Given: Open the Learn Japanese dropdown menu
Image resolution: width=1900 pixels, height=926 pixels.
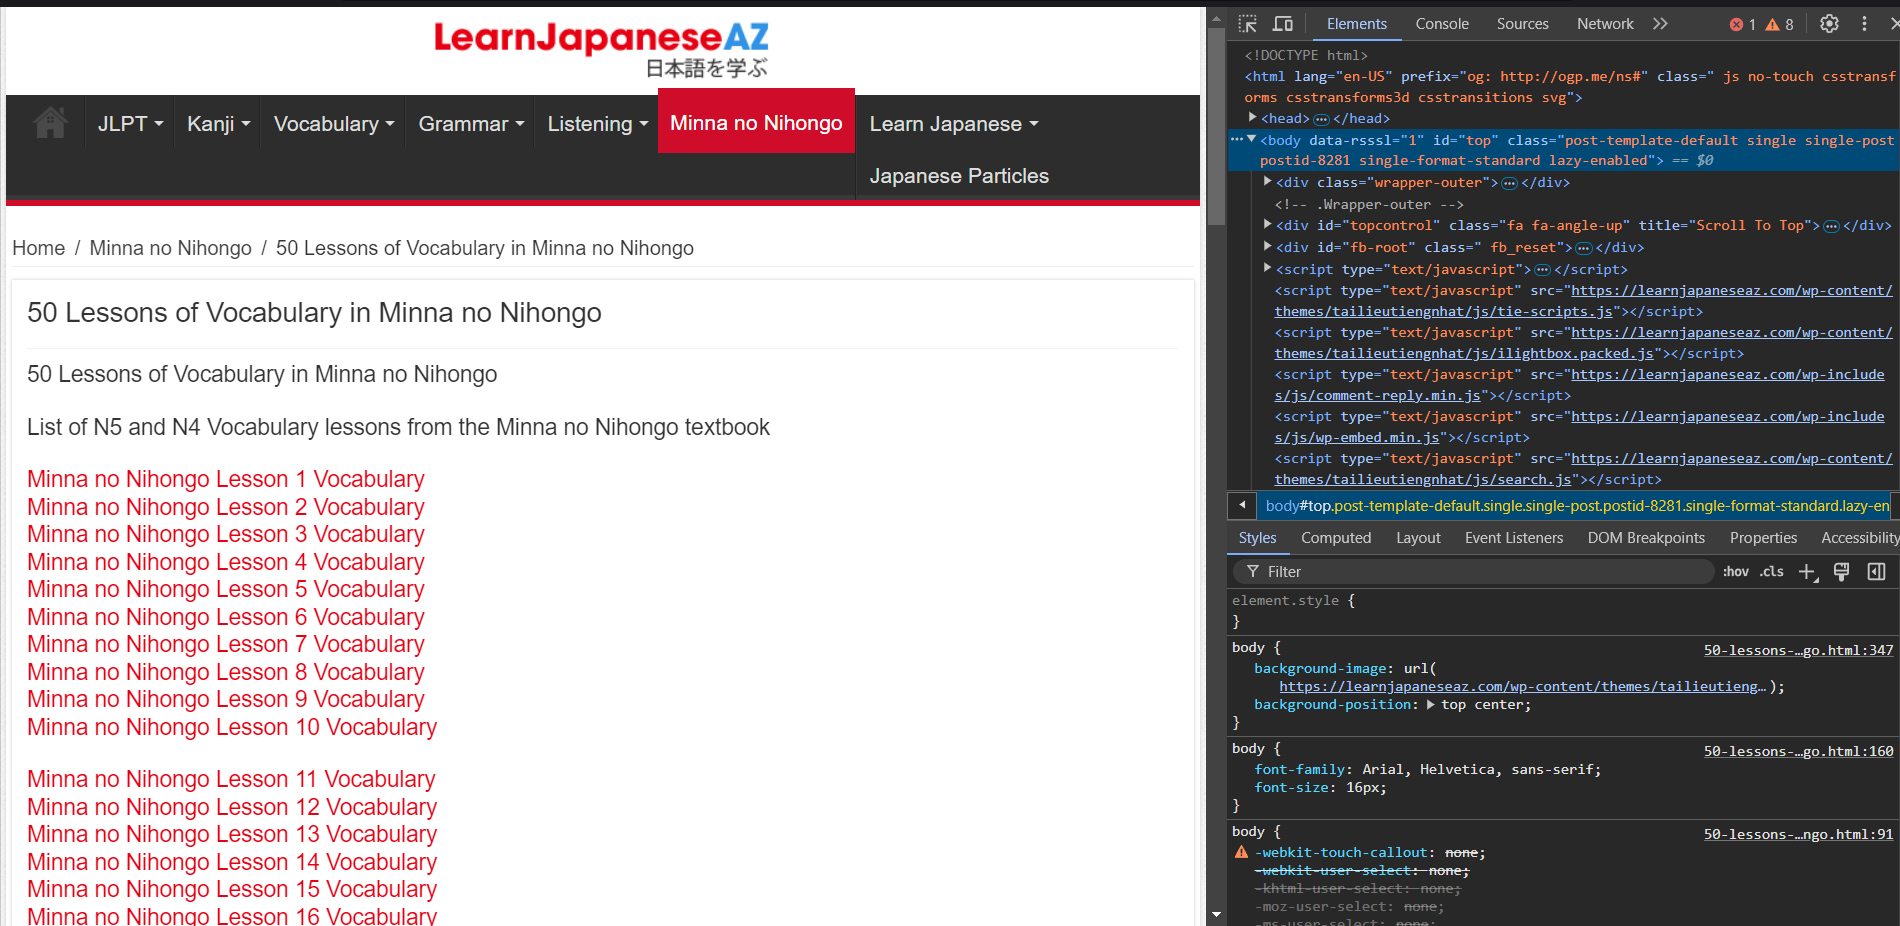Looking at the screenshot, I should tap(954, 124).
